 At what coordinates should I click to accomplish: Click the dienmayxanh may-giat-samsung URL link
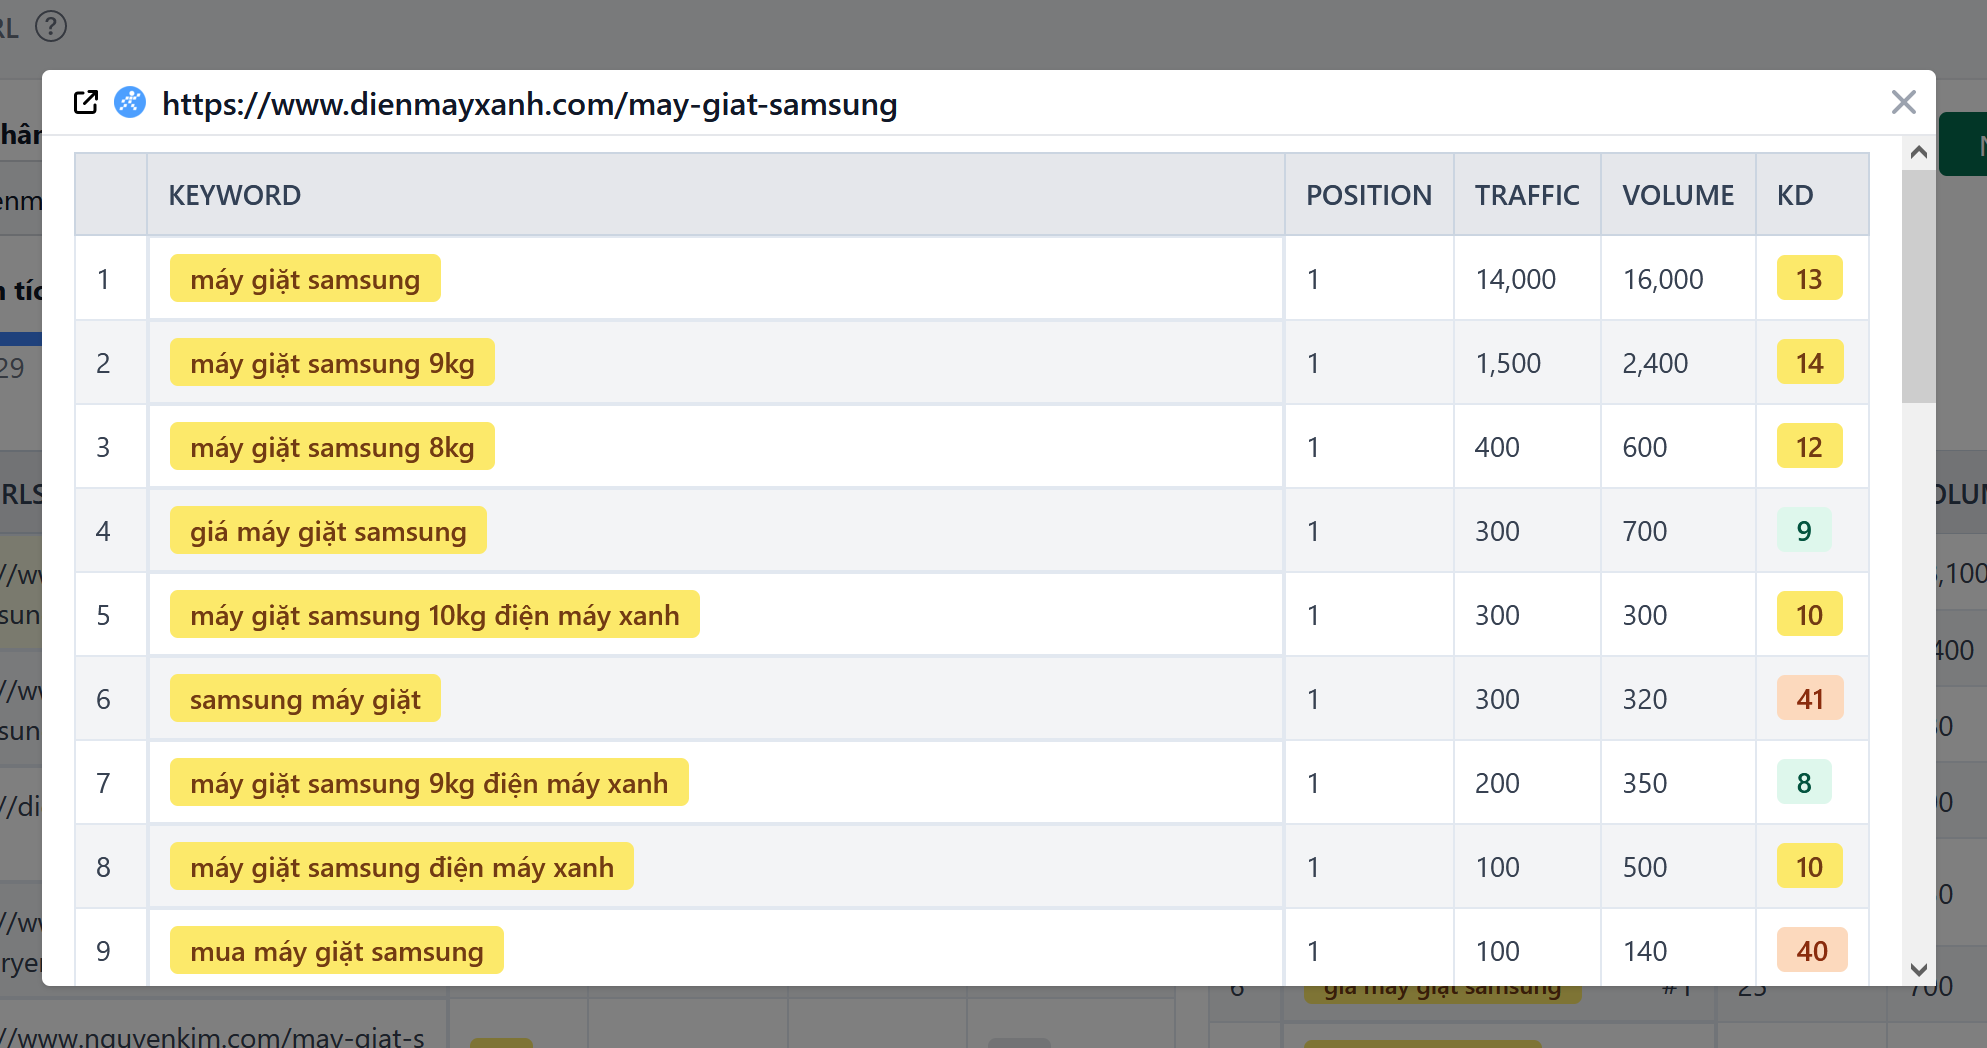tap(529, 104)
